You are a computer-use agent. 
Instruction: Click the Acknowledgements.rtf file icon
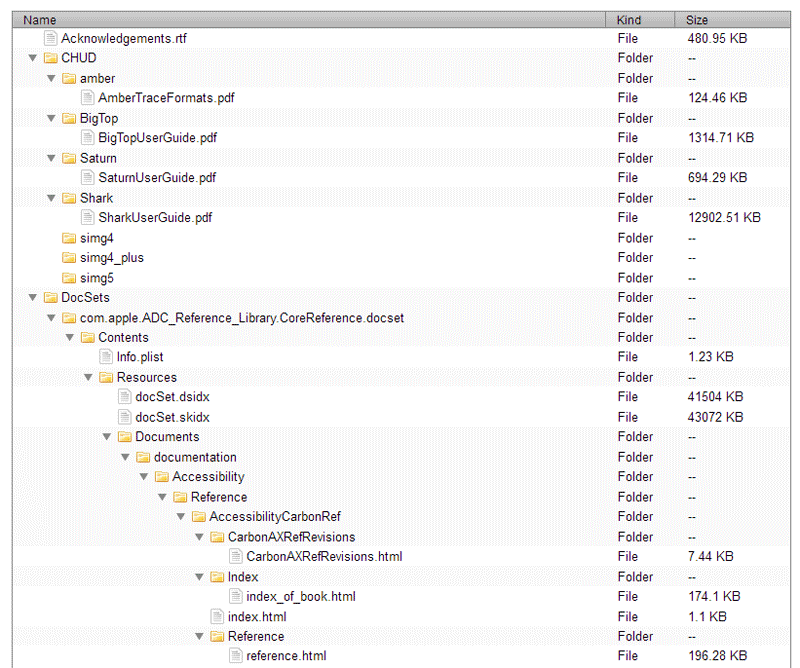click(x=51, y=38)
